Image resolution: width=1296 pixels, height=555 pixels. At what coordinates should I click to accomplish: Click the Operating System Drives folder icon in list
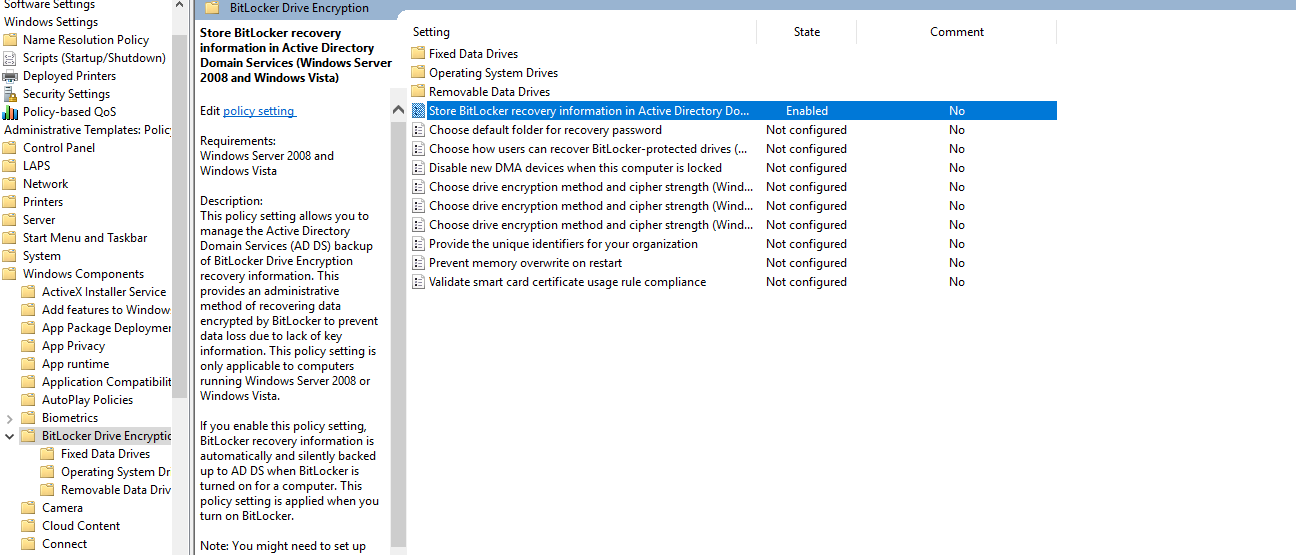pyautogui.click(x=418, y=73)
